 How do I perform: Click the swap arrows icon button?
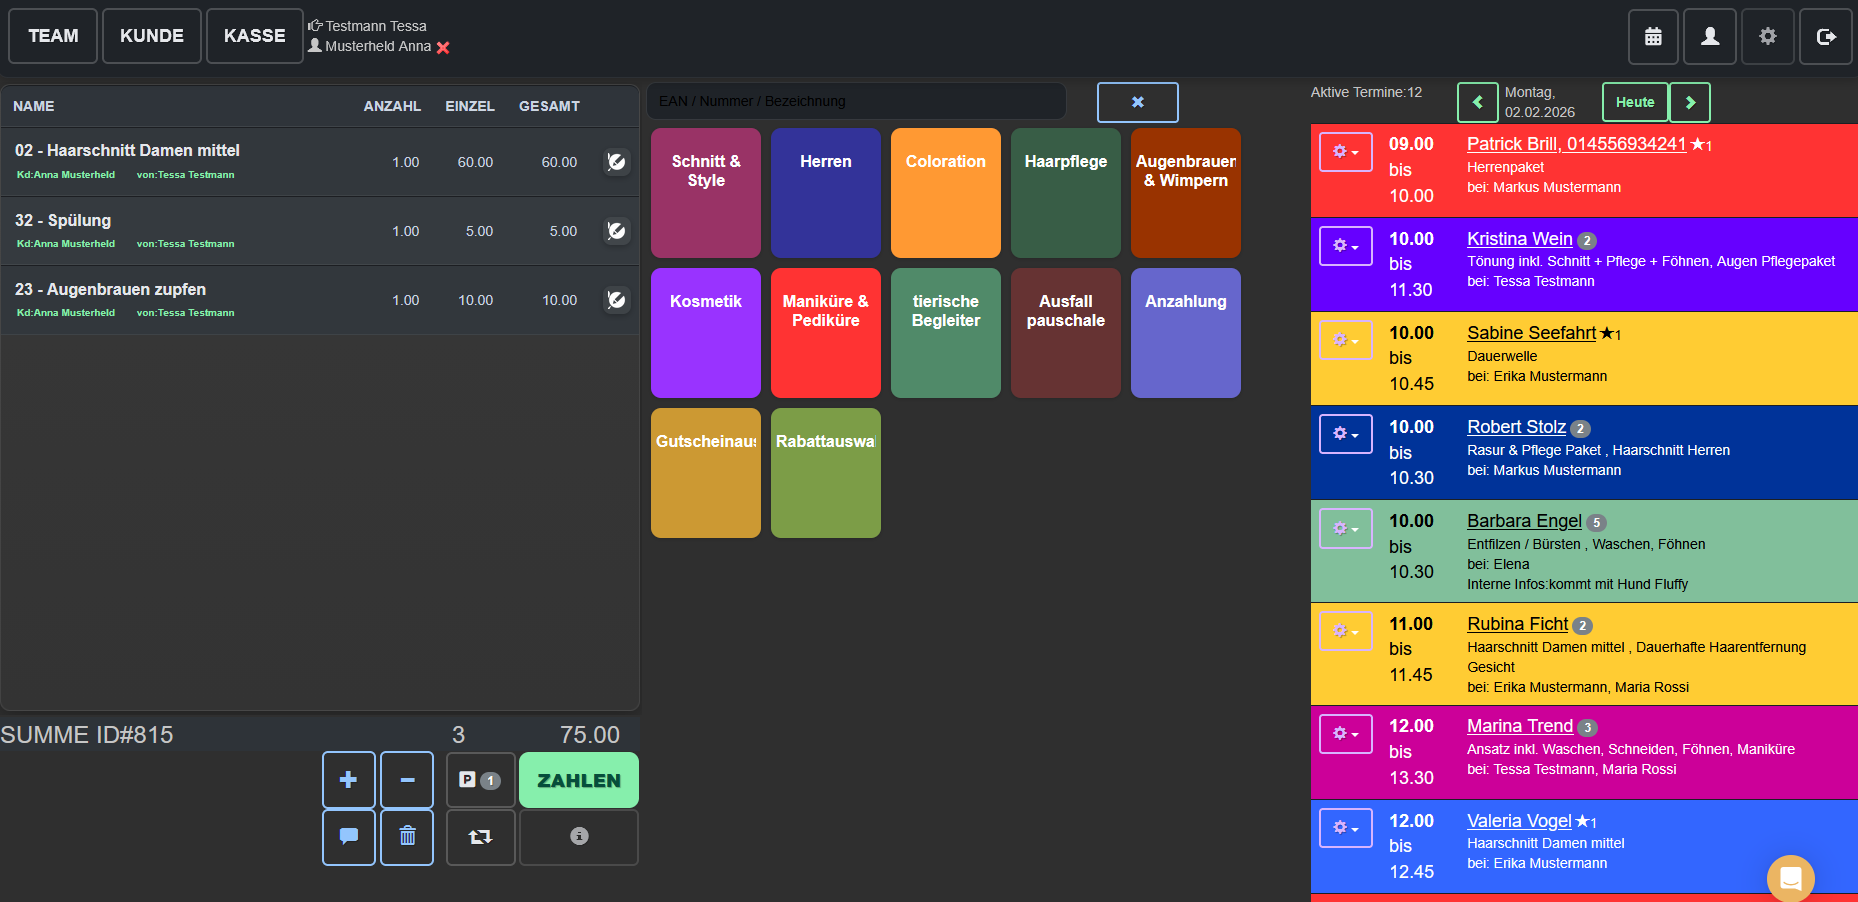[x=480, y=836]
